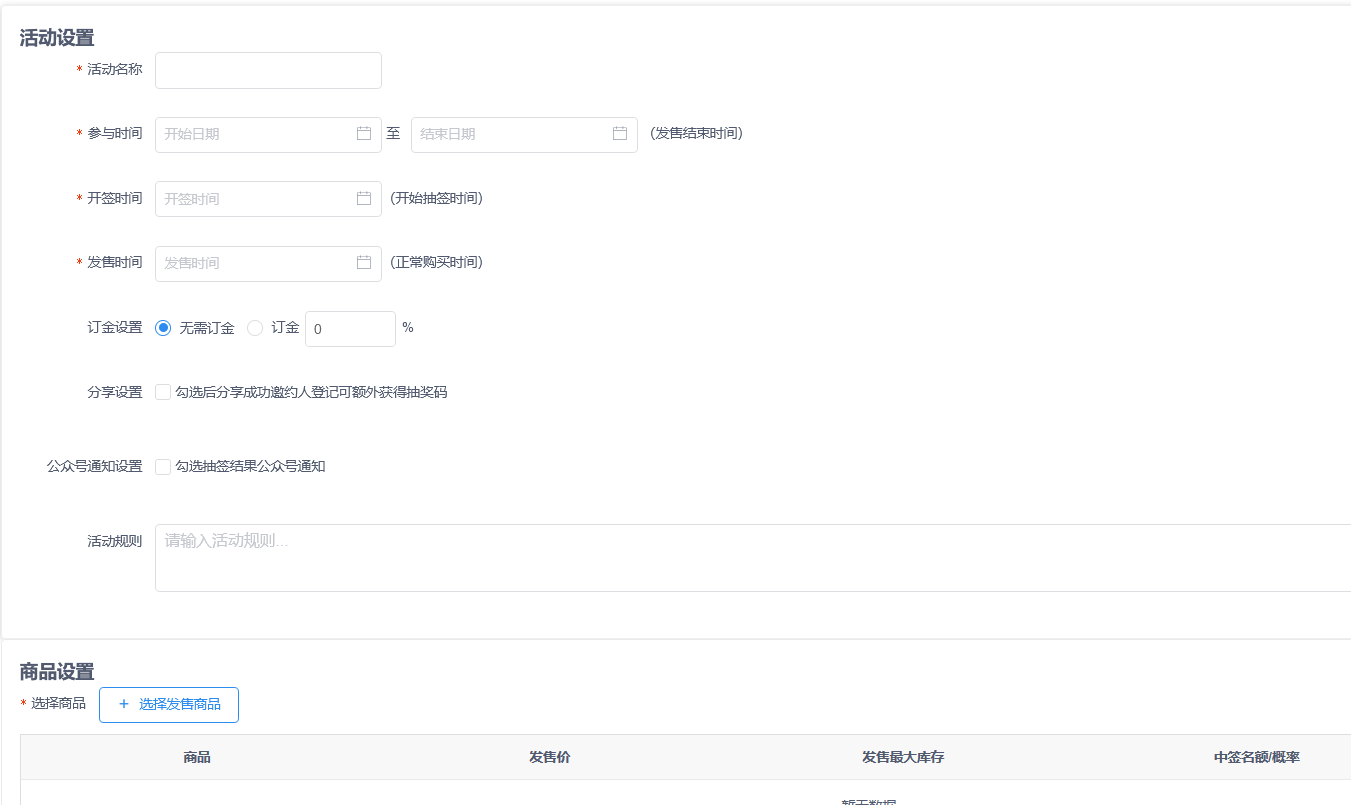Click plus icon on 选择发售商品 button
Viewport: 1351px width, 805px height.
tap(124, 704)
